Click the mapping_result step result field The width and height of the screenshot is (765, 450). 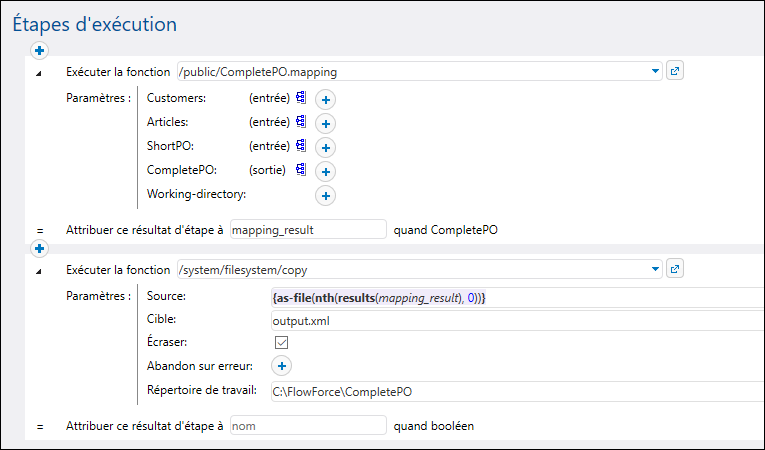click(308, 229)
